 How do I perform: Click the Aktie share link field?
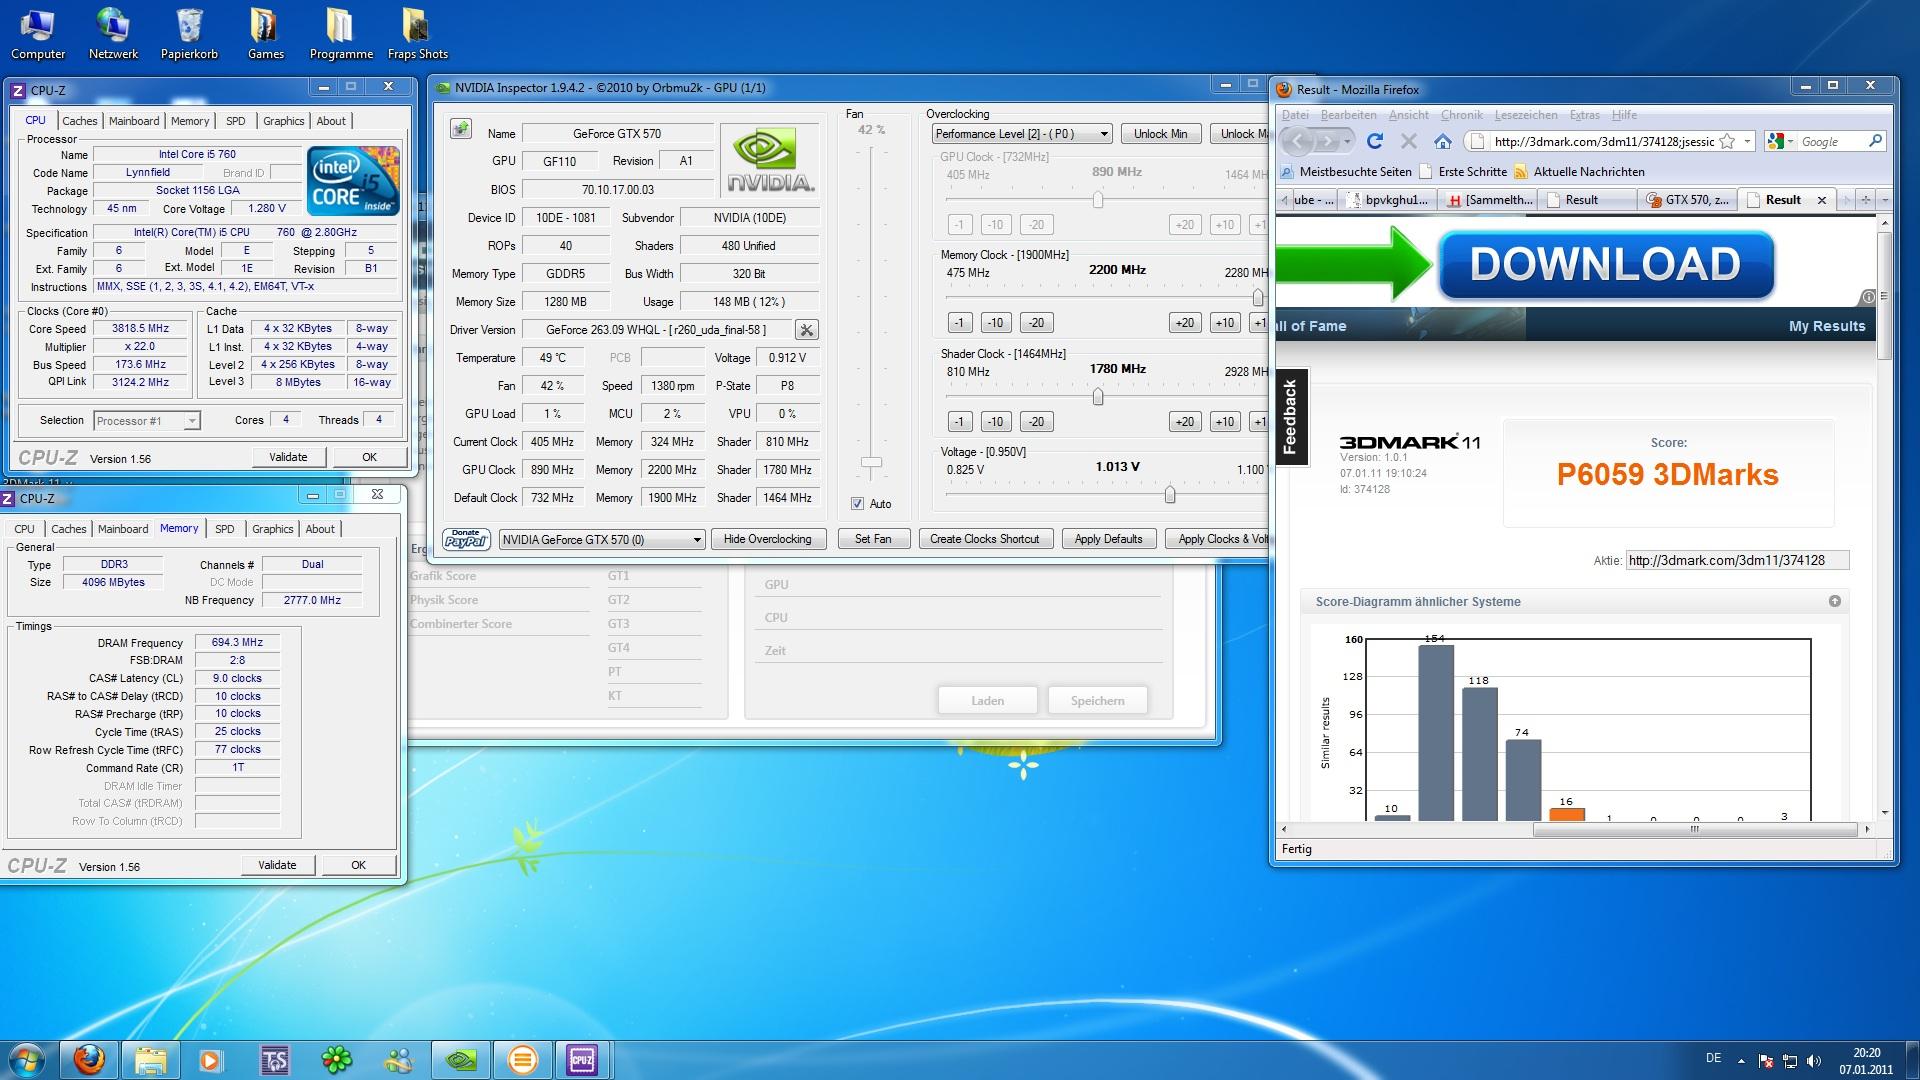1737,560
